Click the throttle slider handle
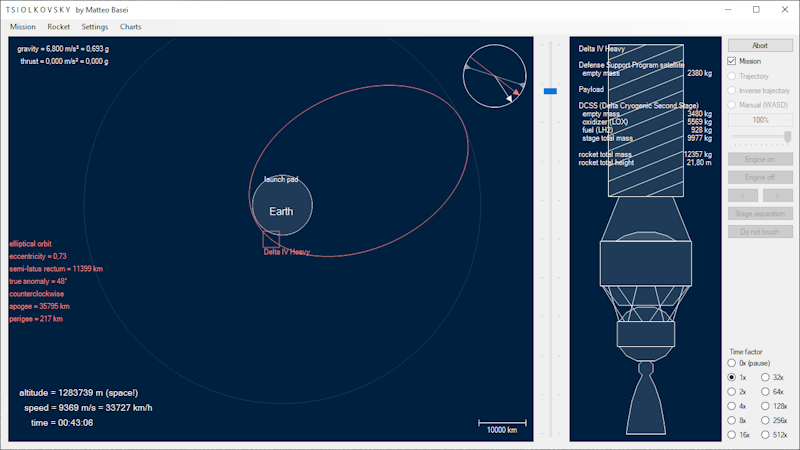Screen dimensions: 800x450 pyautogui.click(x=787, y=136)
